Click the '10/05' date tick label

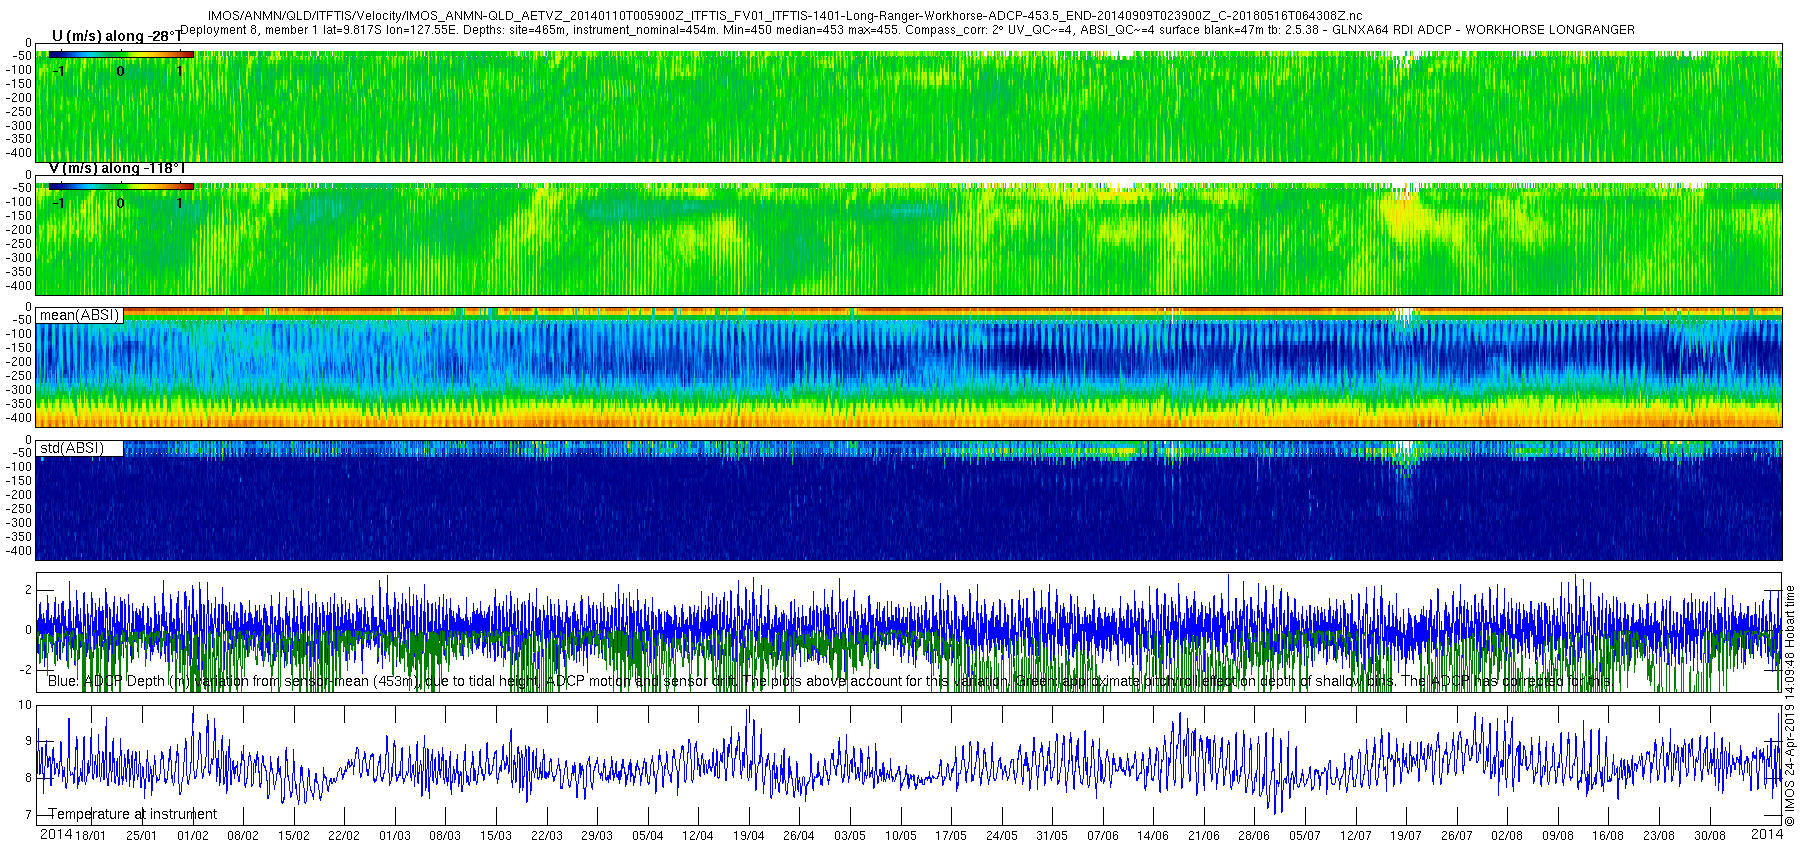[x=901, y=836]
